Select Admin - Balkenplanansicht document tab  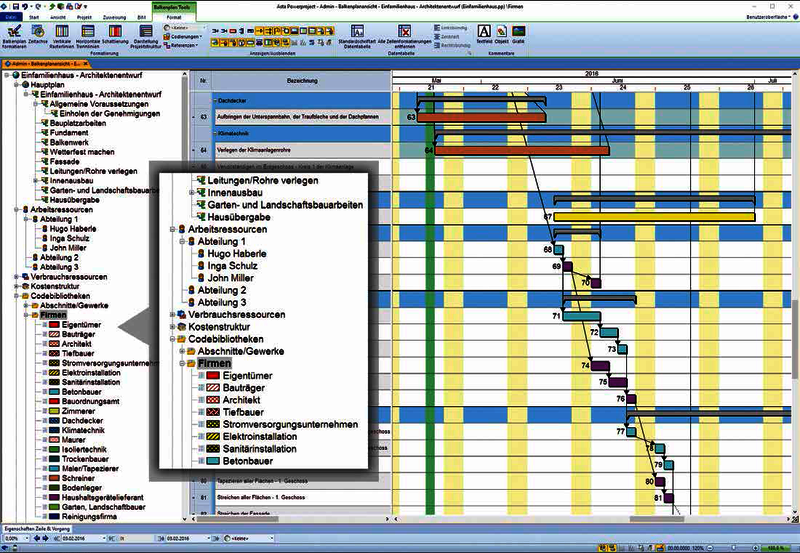tap(45, 64)
